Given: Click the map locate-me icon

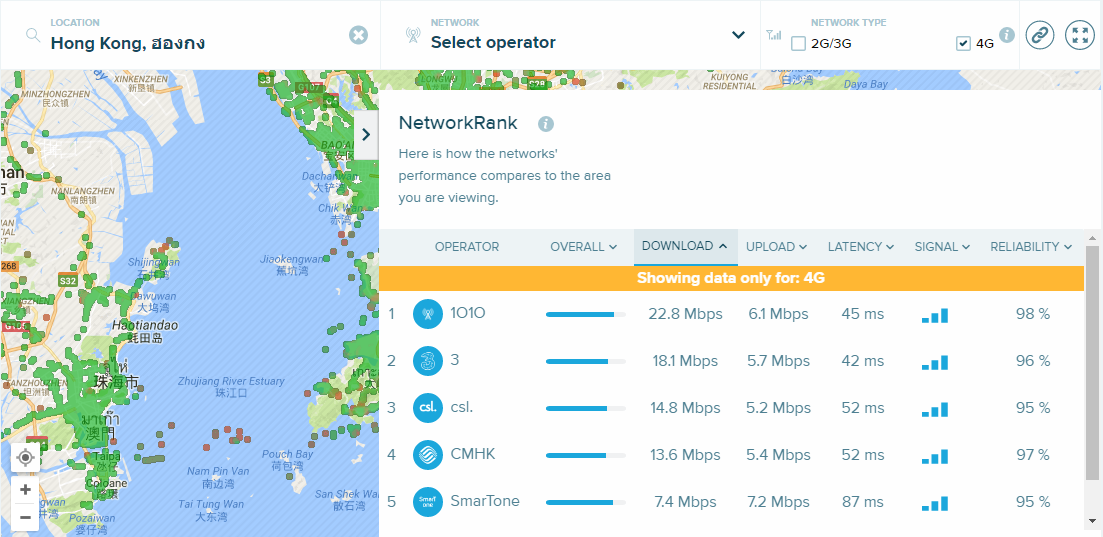Looking at the screenshot, I should [x=25, y=458].
